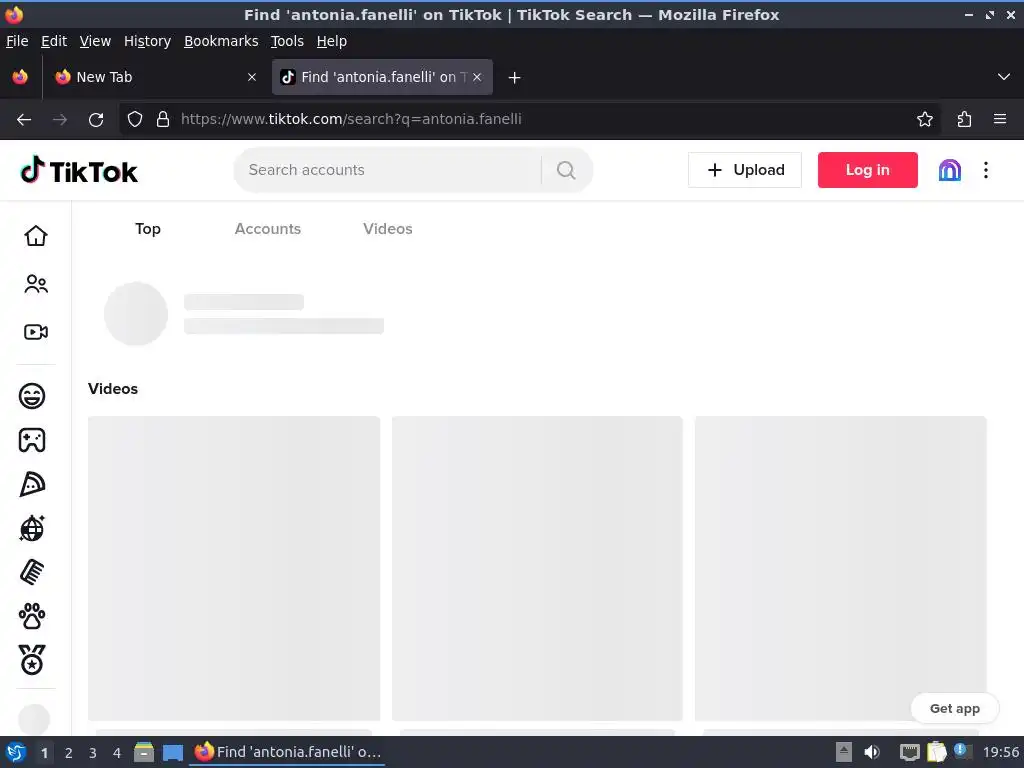Expand the List all tabs chevron
Viewport: 1024px width, 768px height.
(x=1004, y=77)
